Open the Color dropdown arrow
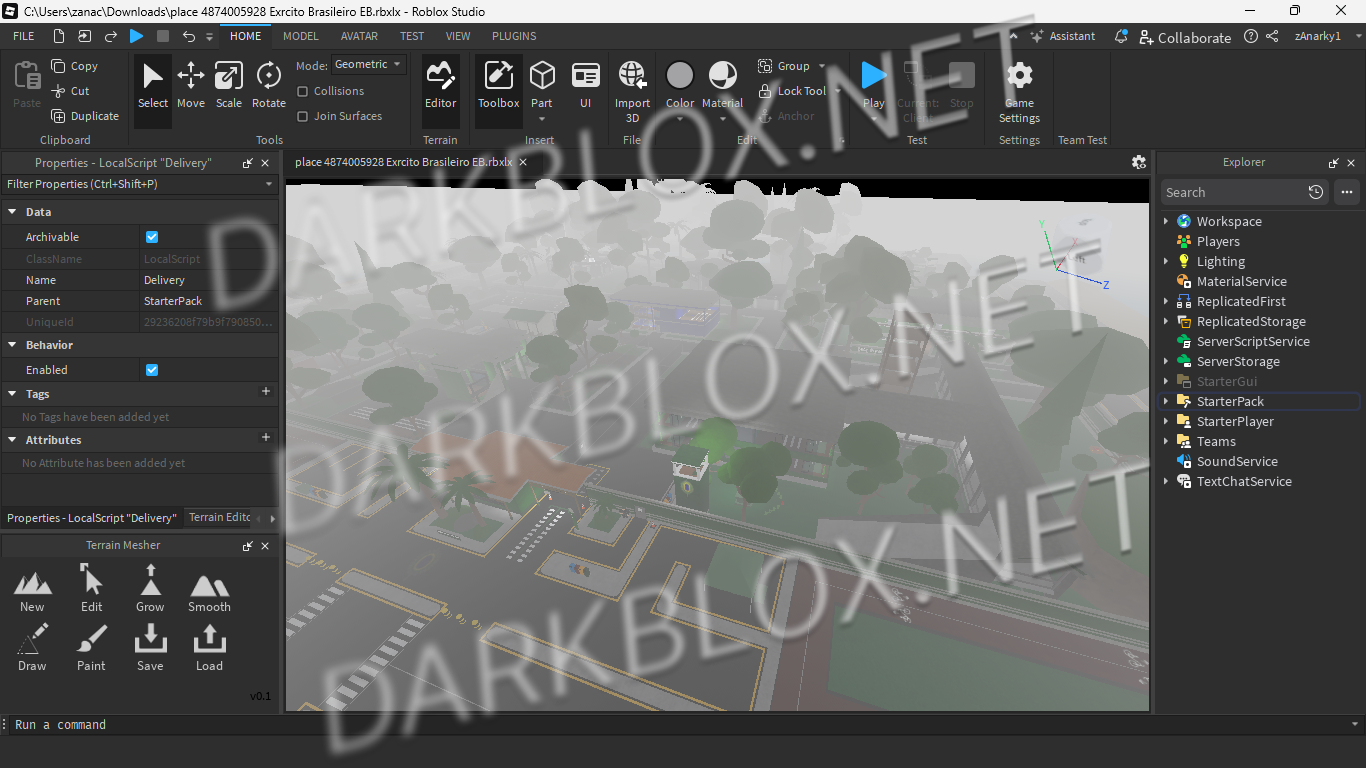The image size is (1366, 768). point(680,119)
